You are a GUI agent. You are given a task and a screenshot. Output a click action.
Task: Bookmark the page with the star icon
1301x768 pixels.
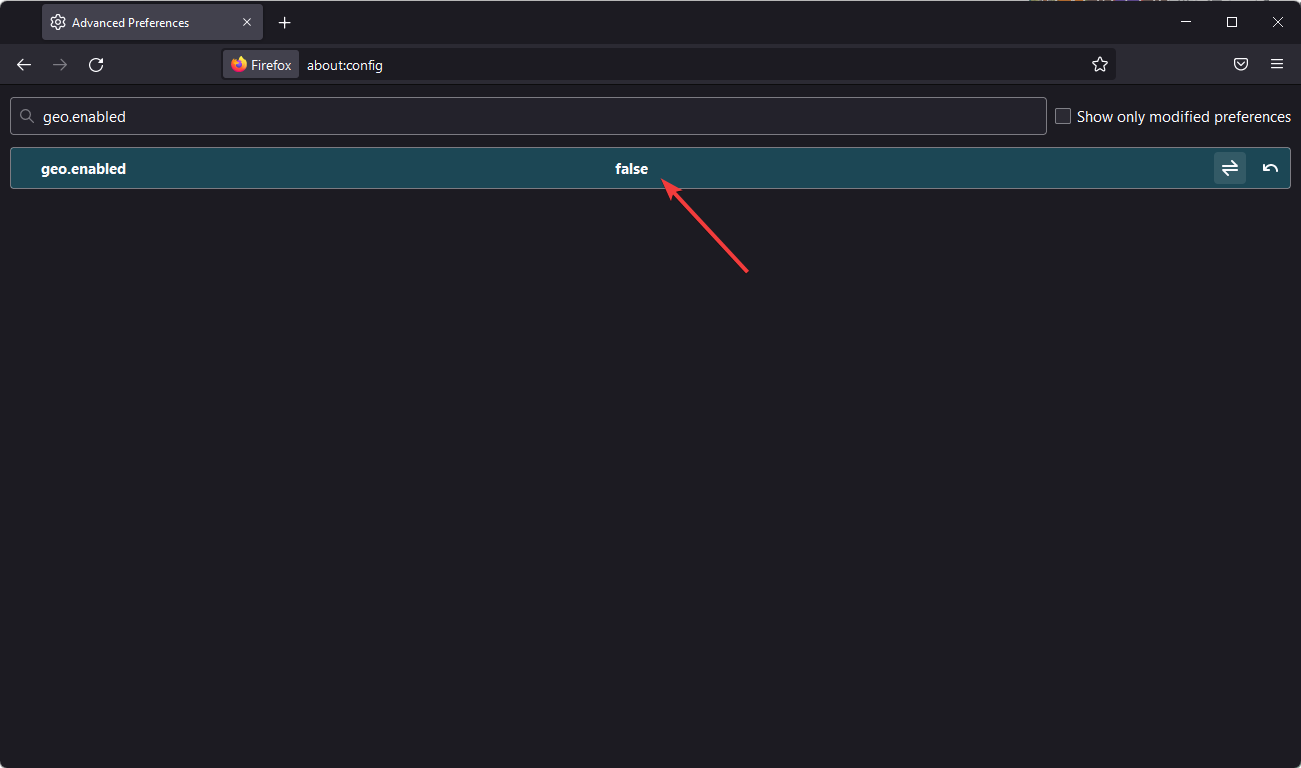tap(1100, 64)
